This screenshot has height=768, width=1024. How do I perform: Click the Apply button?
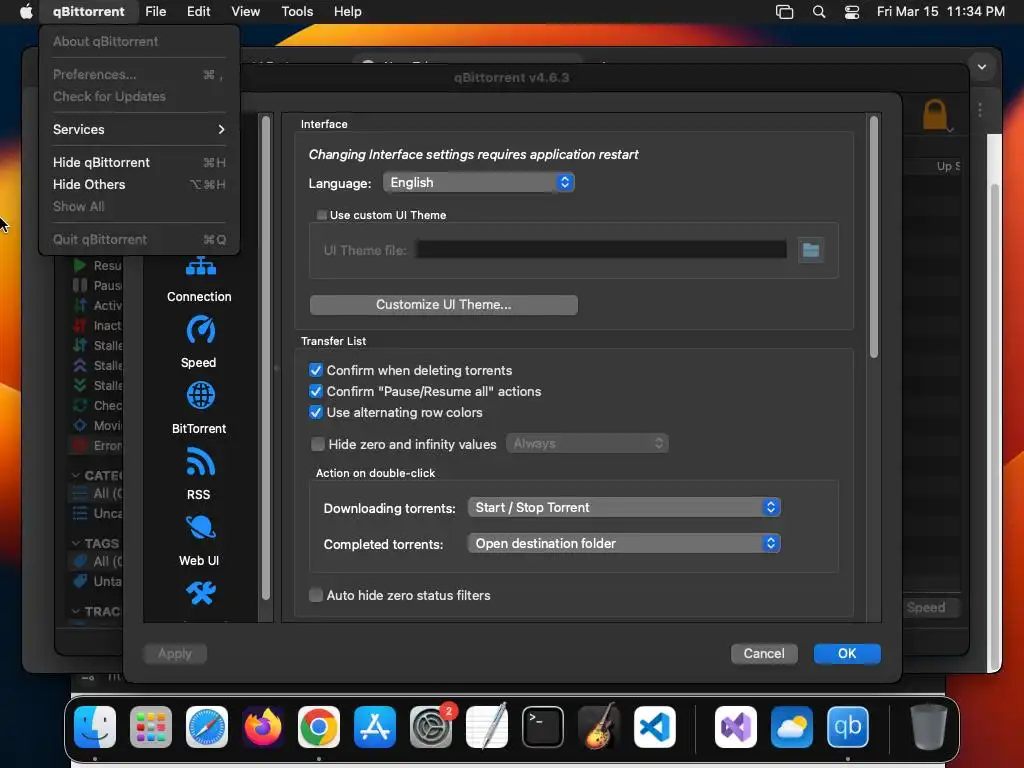175,653
